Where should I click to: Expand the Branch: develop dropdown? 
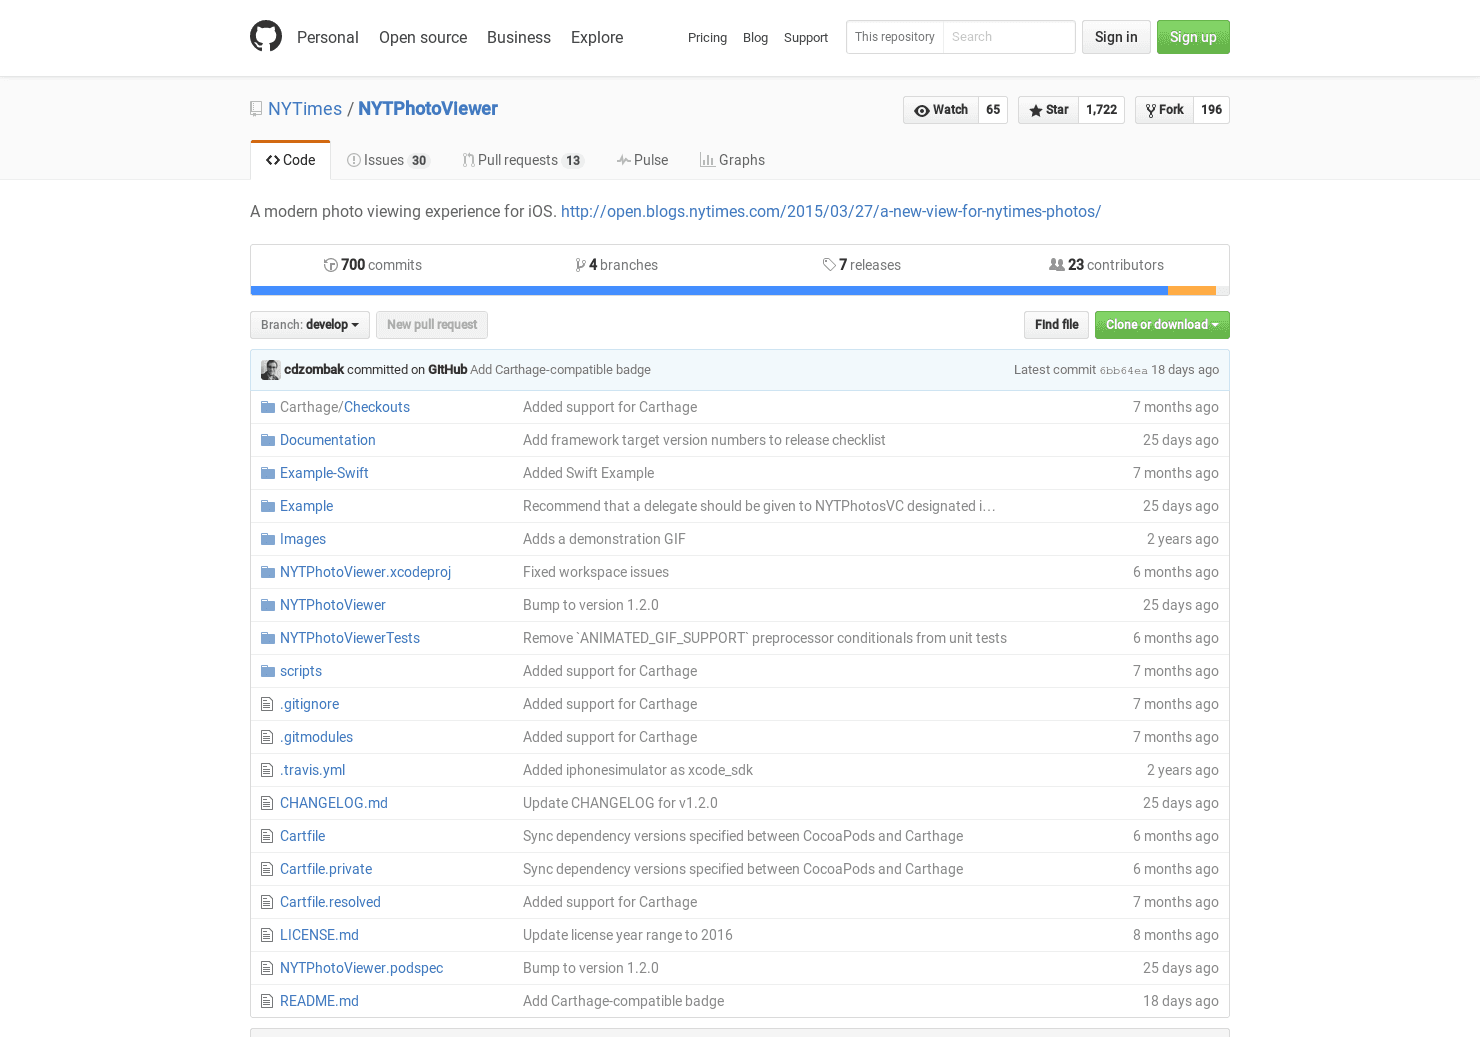point(309,325)
